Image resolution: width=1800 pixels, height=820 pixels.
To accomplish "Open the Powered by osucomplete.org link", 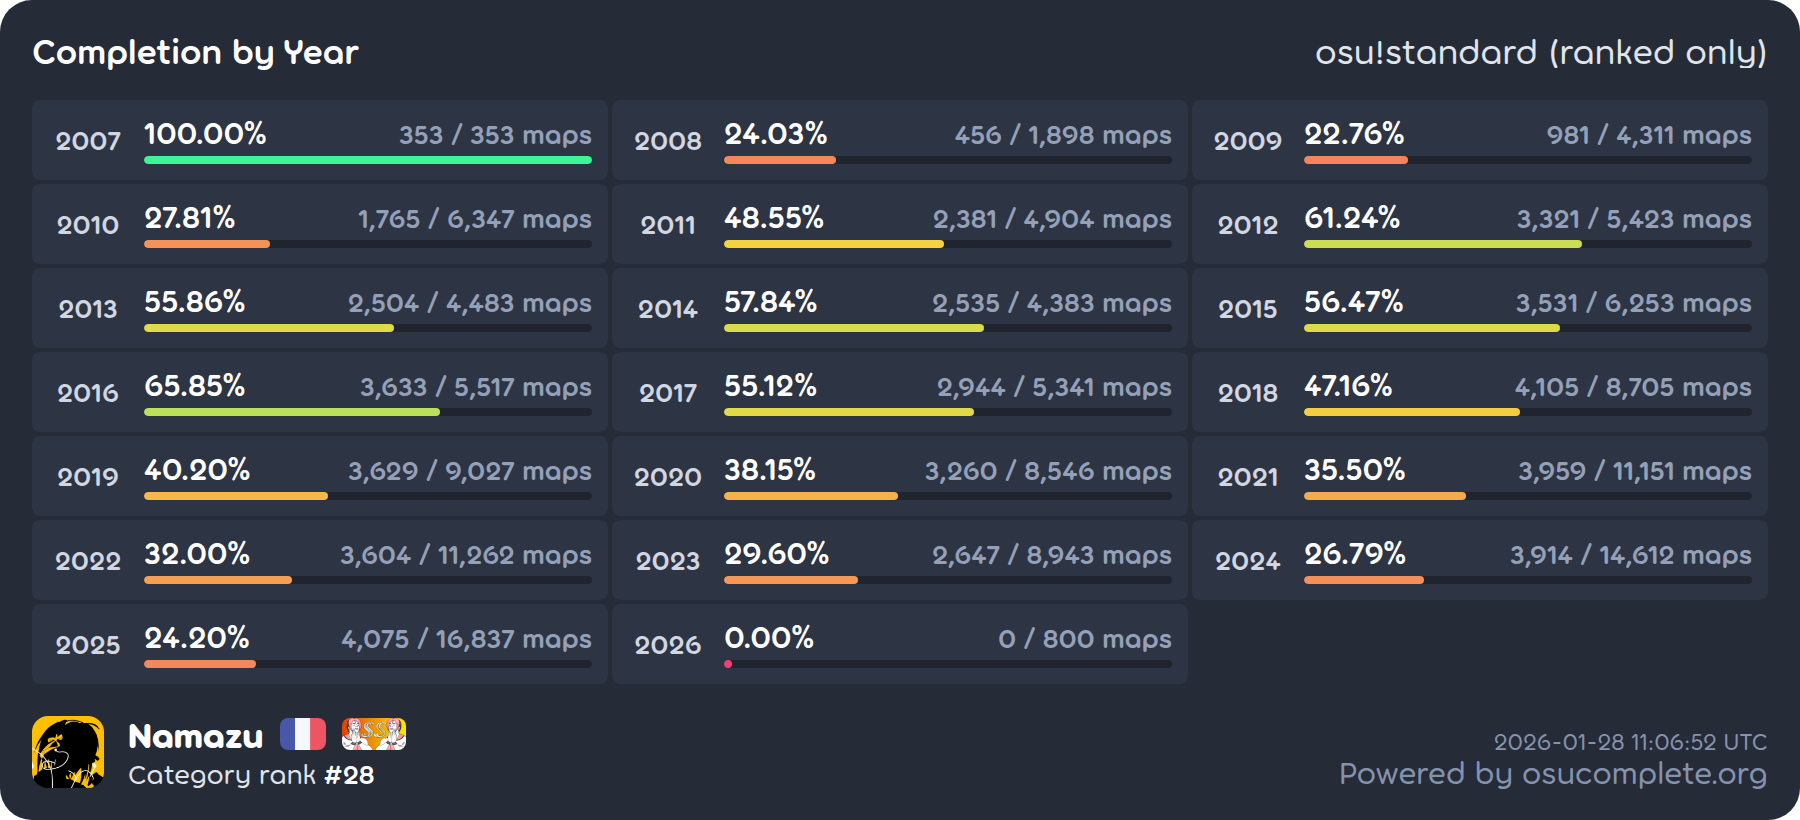I will click(1552, 774).
